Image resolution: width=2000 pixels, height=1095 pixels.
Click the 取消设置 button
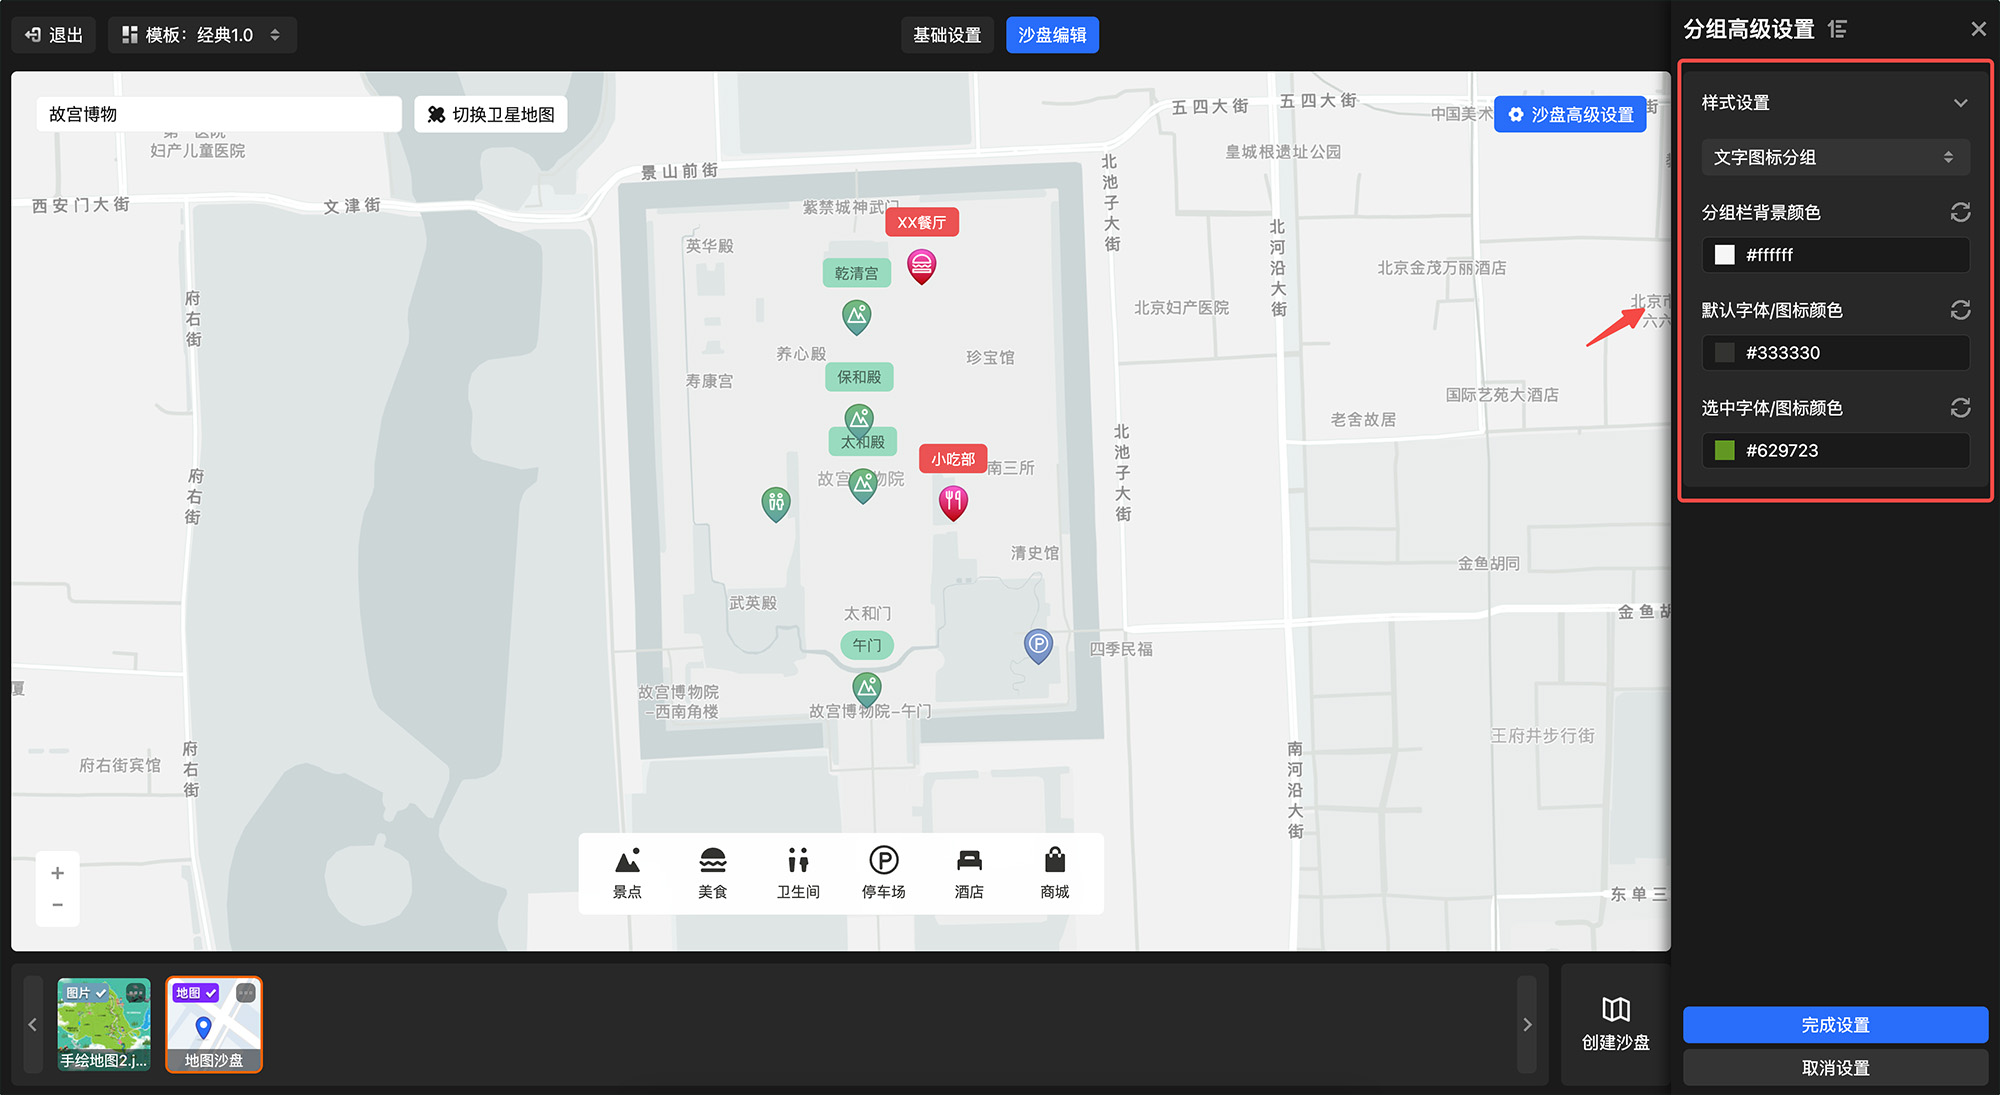(x=1835, y=1068)
